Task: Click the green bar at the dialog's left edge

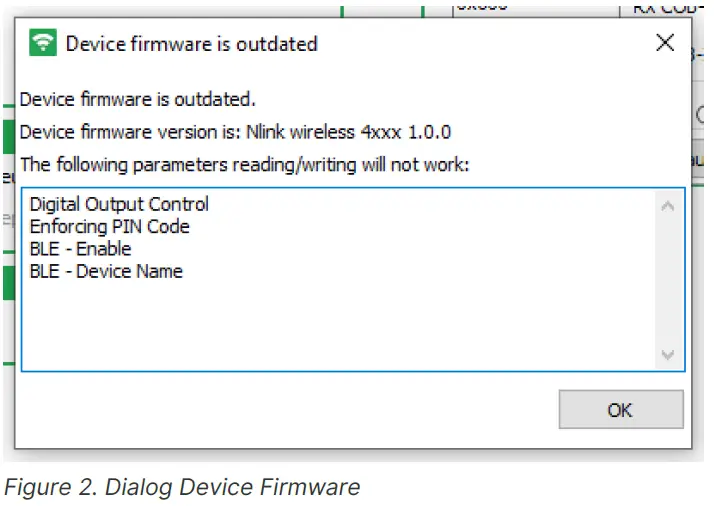Action: click(8, 135)
